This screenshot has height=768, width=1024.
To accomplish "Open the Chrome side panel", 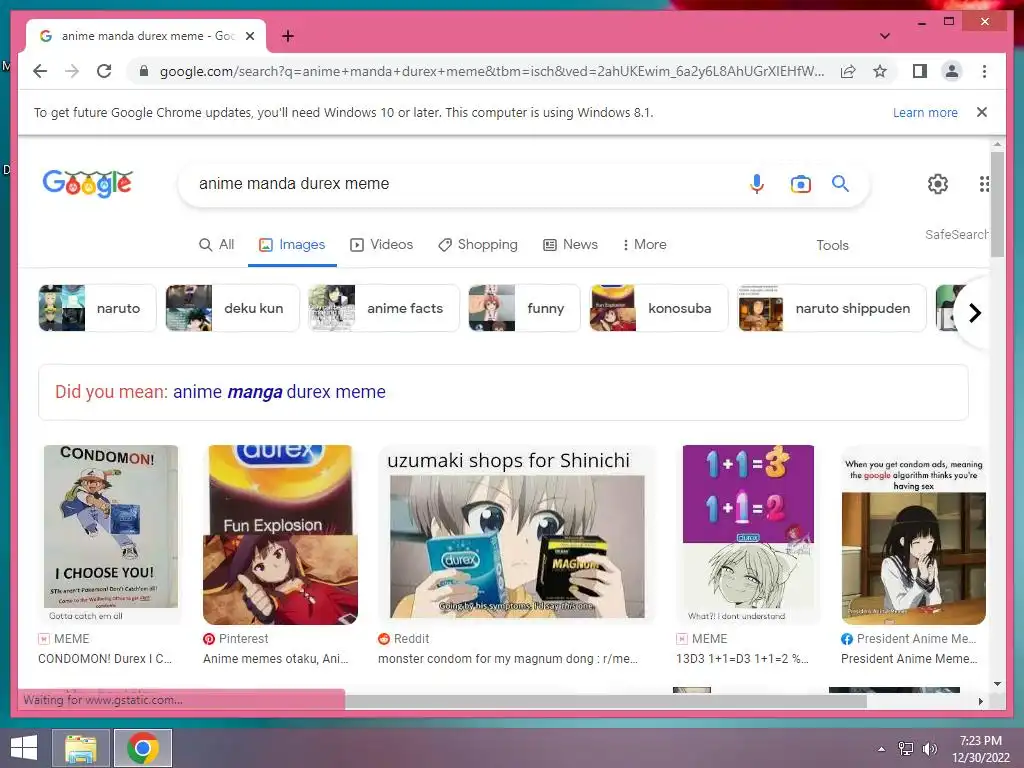I will [x=920, y=71].
